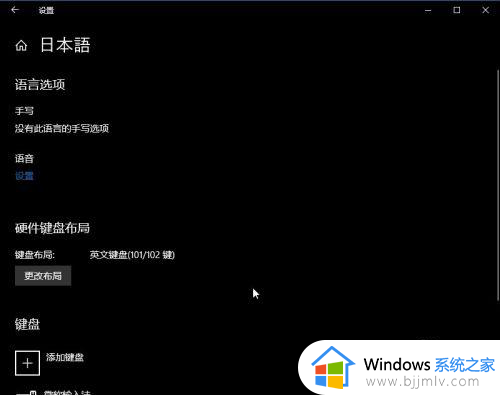Open the 设置 link under 语音
The image size is (500, 395).
(x=24, y=176)
